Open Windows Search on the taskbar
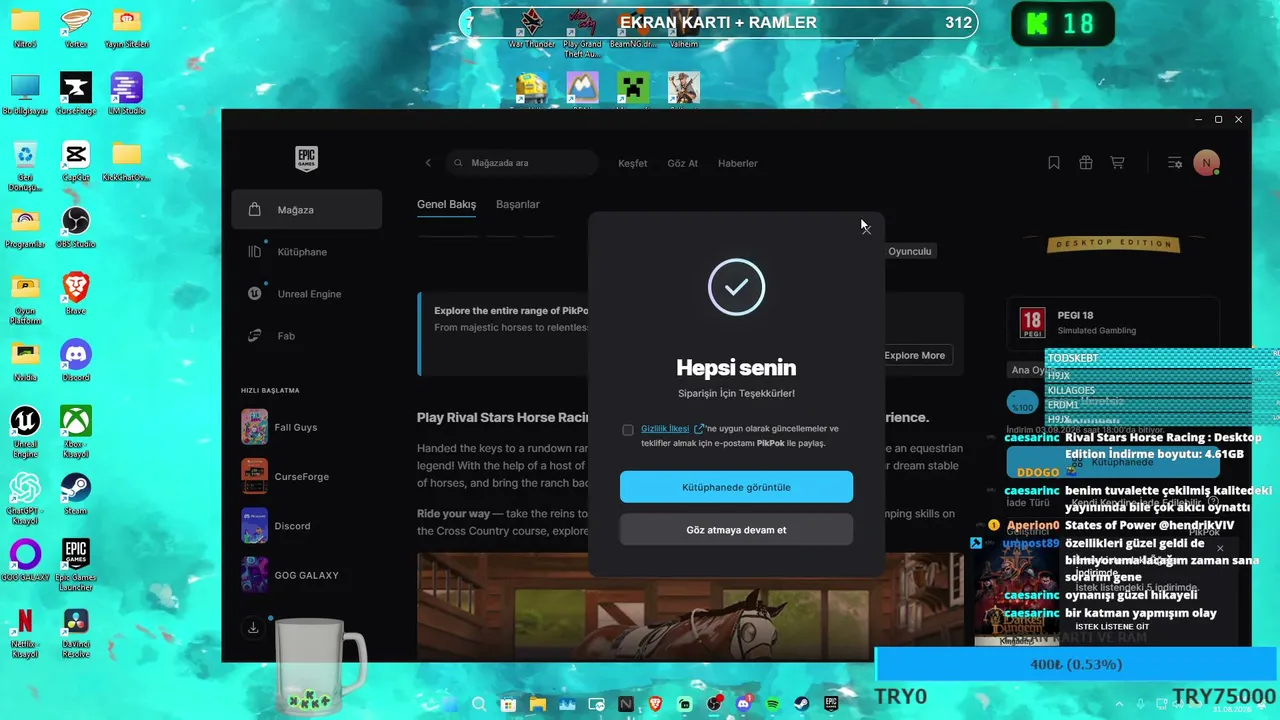Screen dimensions: 1280x720 pyautogui.click(x=479, y=704)
